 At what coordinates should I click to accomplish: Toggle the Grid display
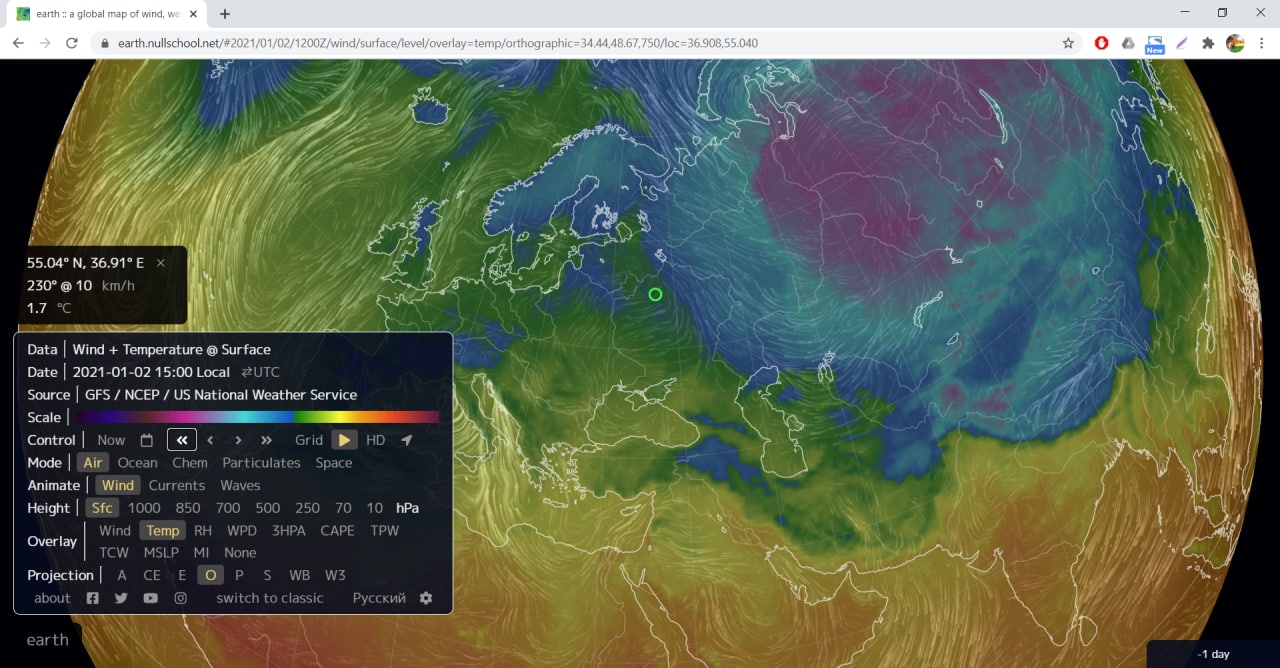(309, 440)
